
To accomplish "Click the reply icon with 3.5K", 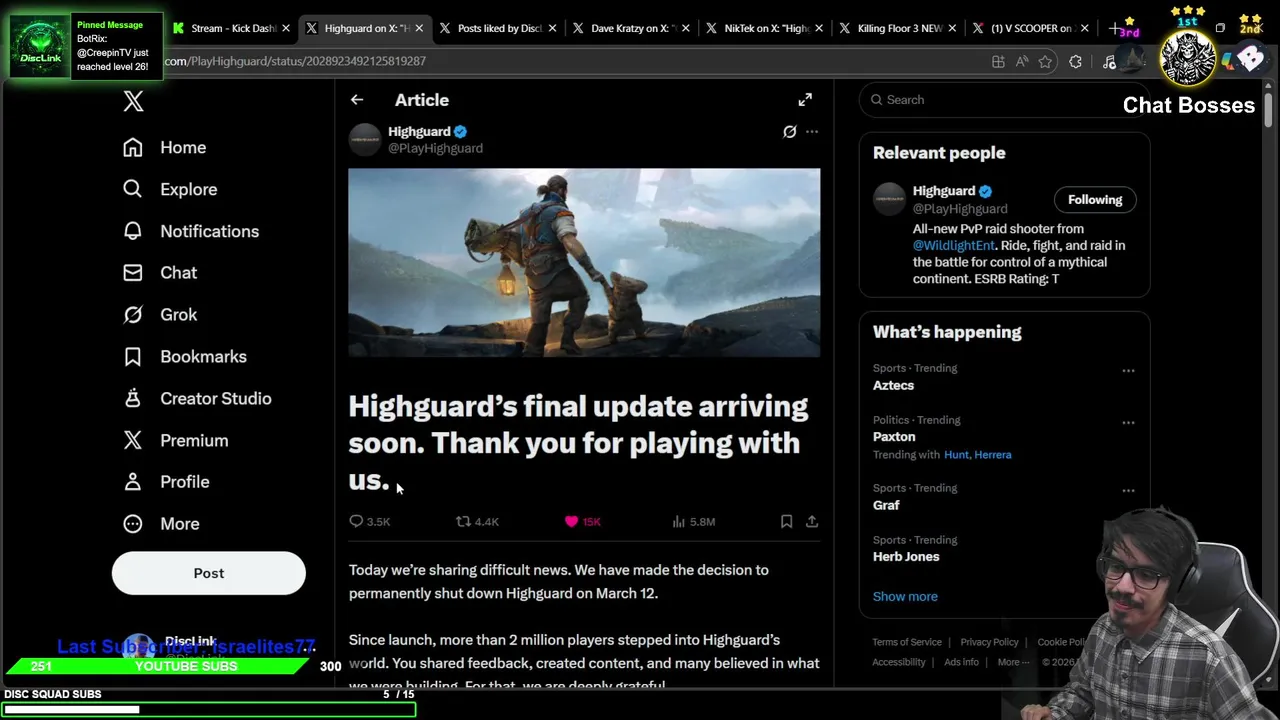I will click(x=356, y=521).
